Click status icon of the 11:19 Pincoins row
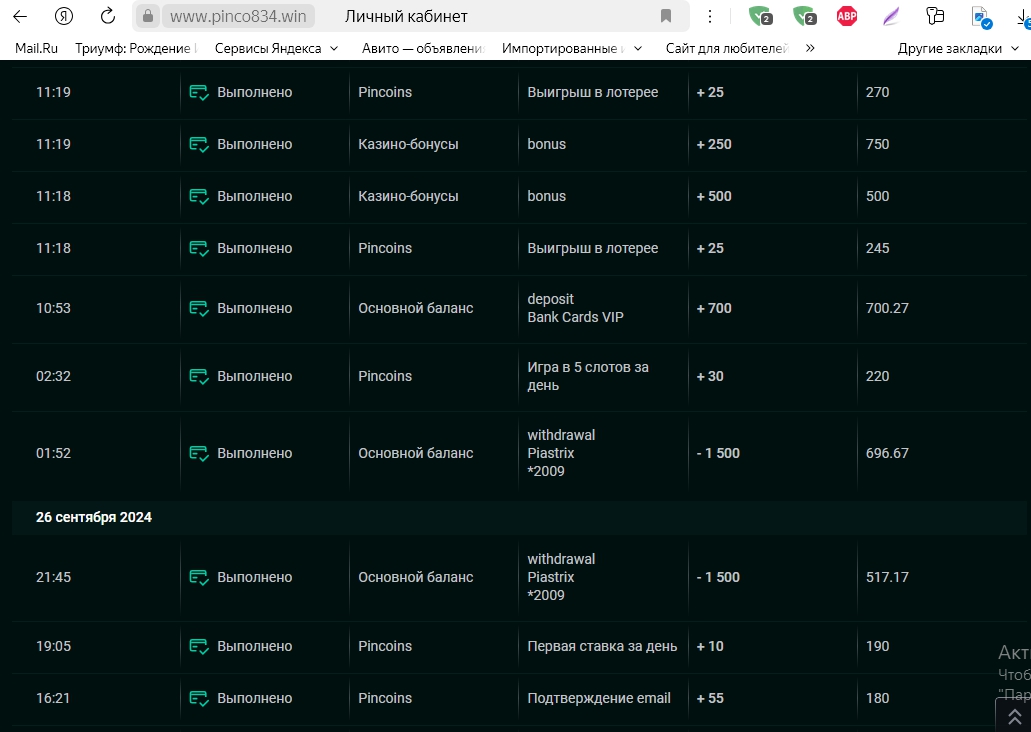This screenshot has height=732, width=1031. (x=199, y=93)
